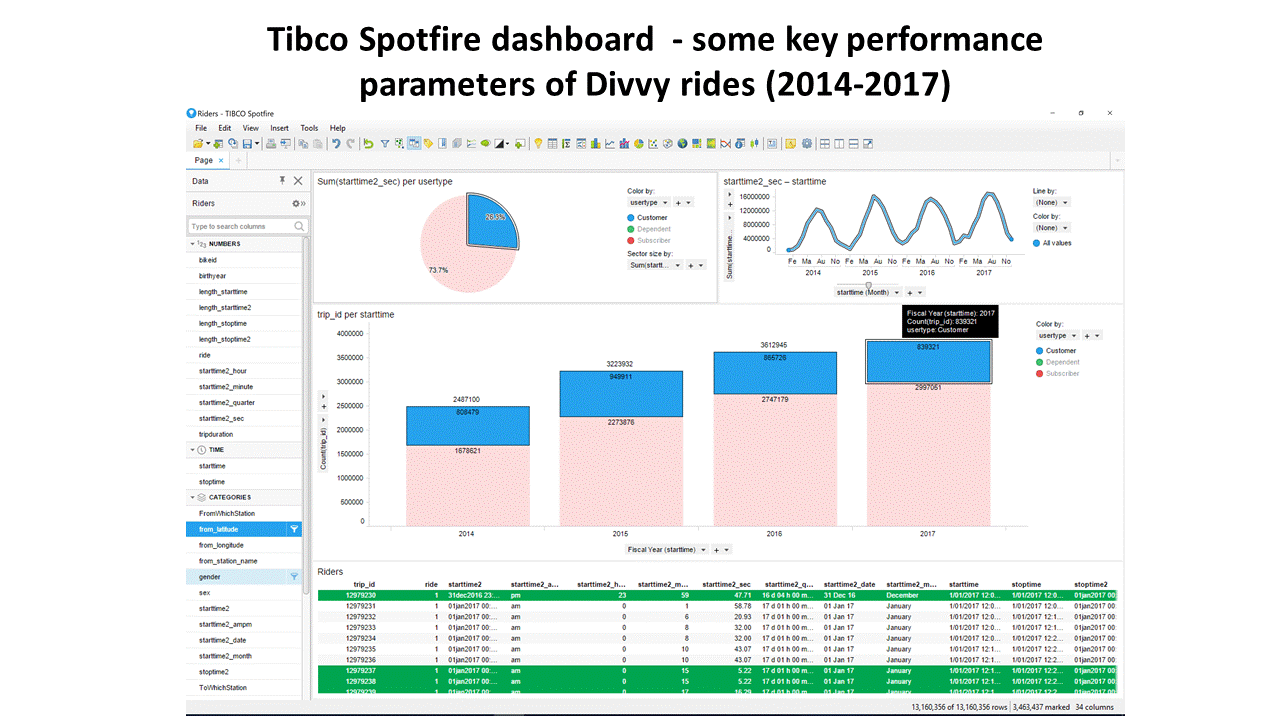Insert a pie chart from the toolbar
This screenshot has width=1280, height=720.
coord(638,143)
